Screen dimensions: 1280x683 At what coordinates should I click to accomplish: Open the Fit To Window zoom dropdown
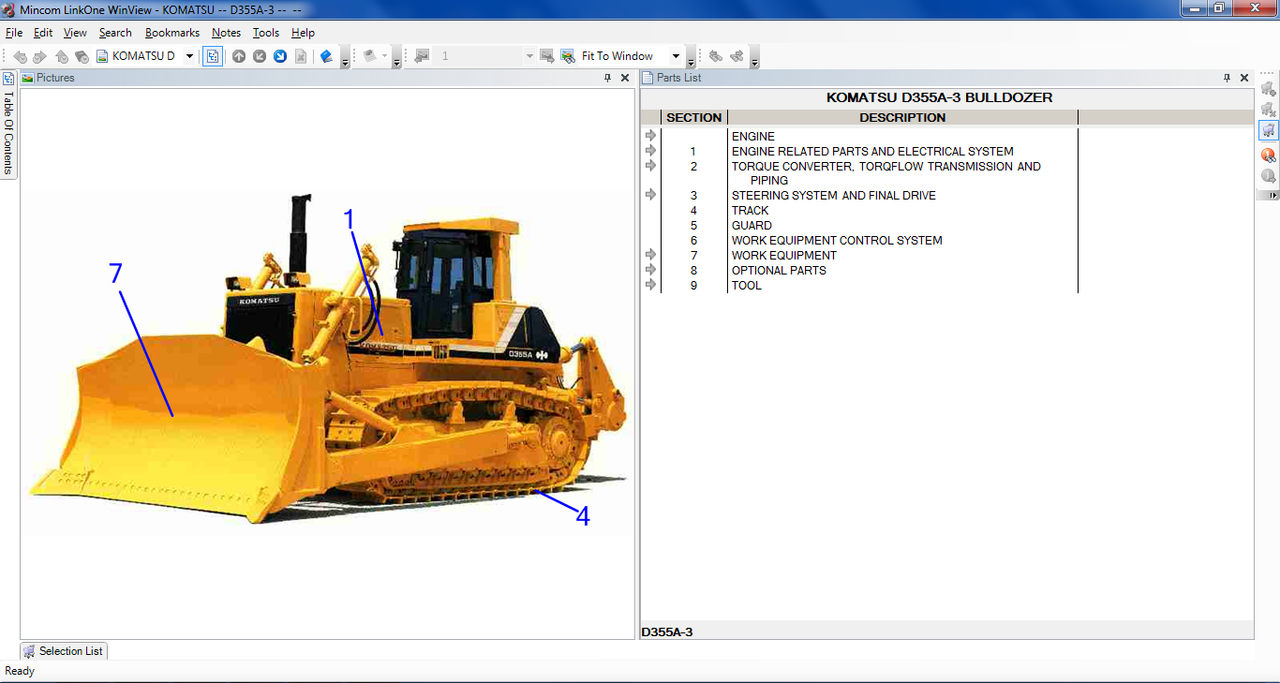[x=676, y=56]
